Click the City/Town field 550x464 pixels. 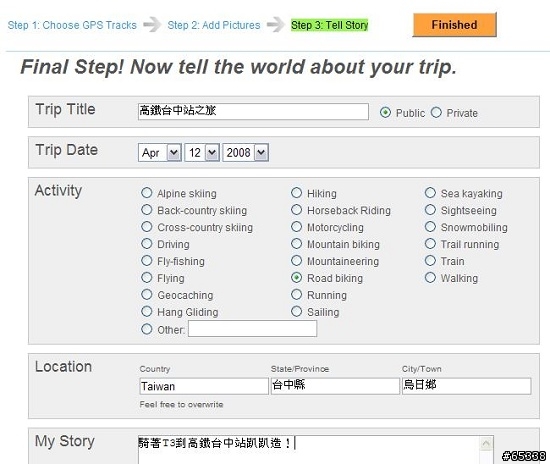pos(467,386)
